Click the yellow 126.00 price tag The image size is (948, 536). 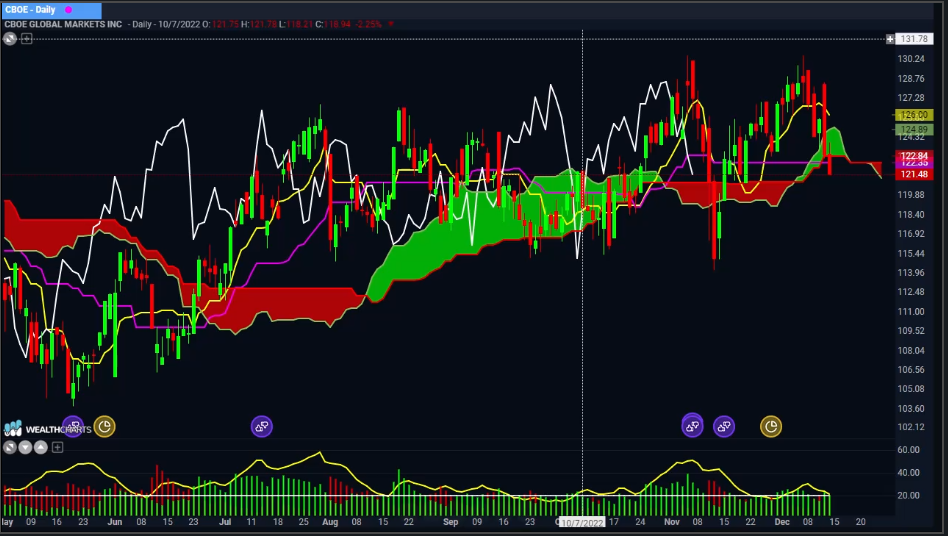click(x=914, y=115)
